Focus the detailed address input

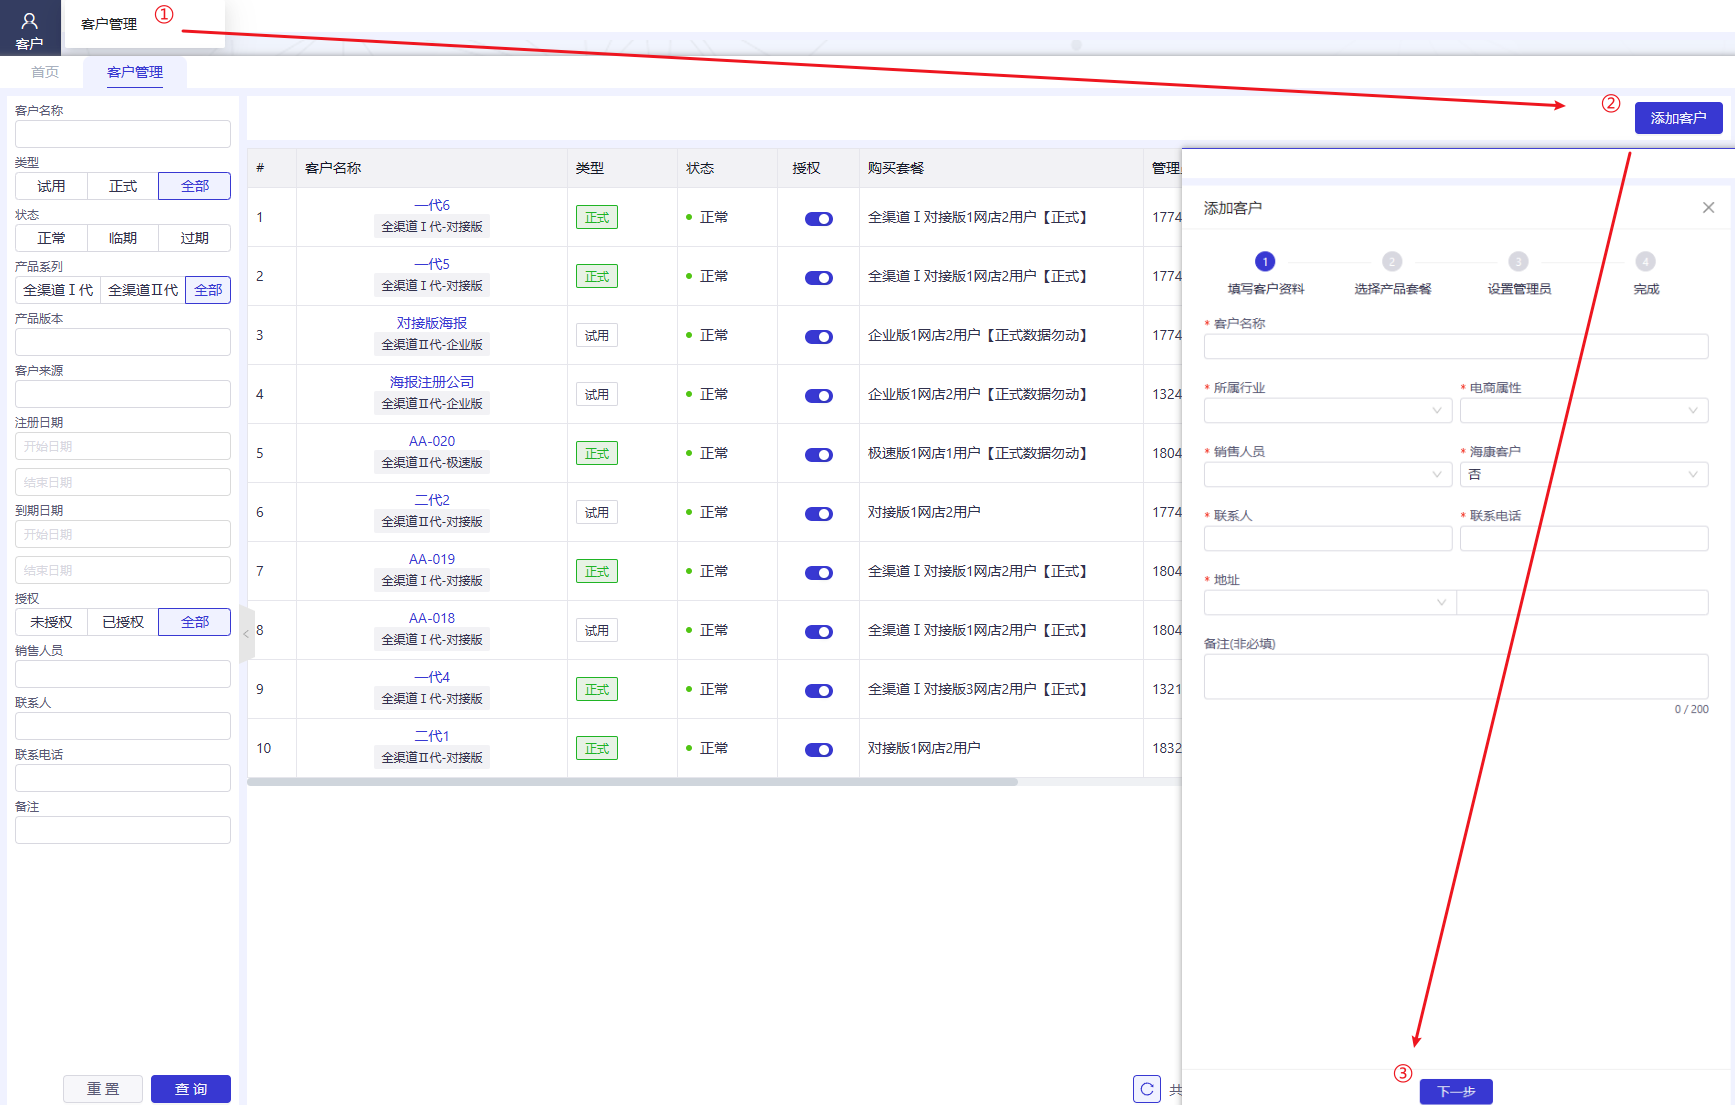point(1582,602)
